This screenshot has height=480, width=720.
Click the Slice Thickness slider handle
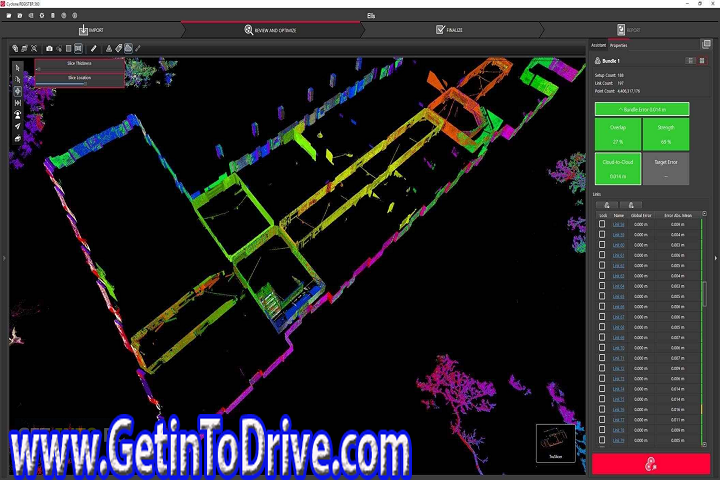tap(39, 69)
